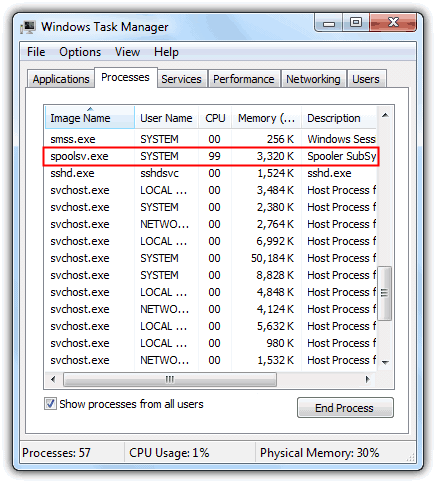Open the View menu

click(x=127, y=52)
